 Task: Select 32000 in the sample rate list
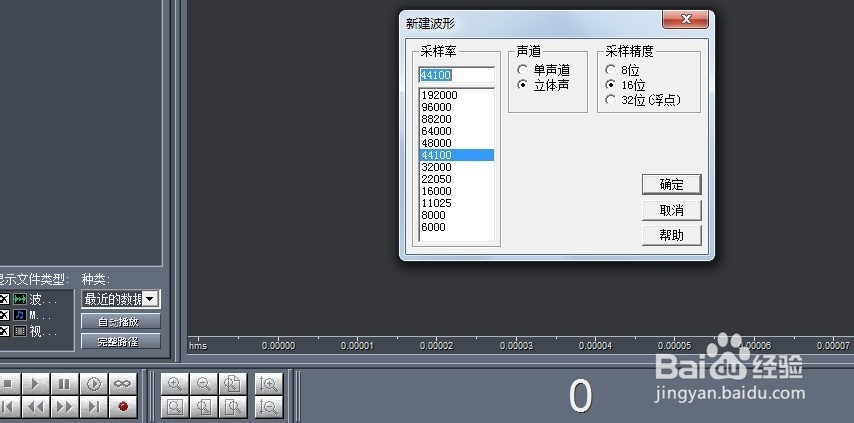(457, 167)
